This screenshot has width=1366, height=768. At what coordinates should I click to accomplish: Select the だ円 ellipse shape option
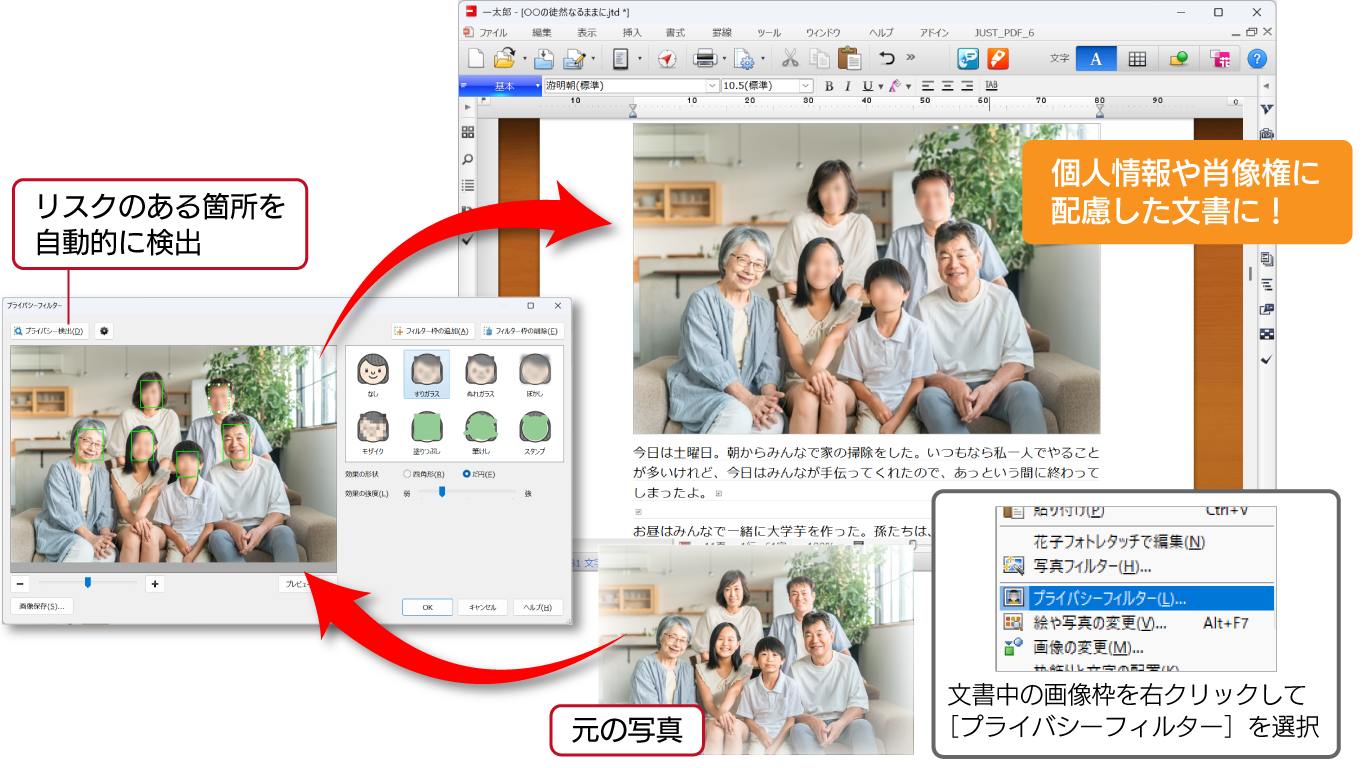pyautogui.click(x=467, y=473)
